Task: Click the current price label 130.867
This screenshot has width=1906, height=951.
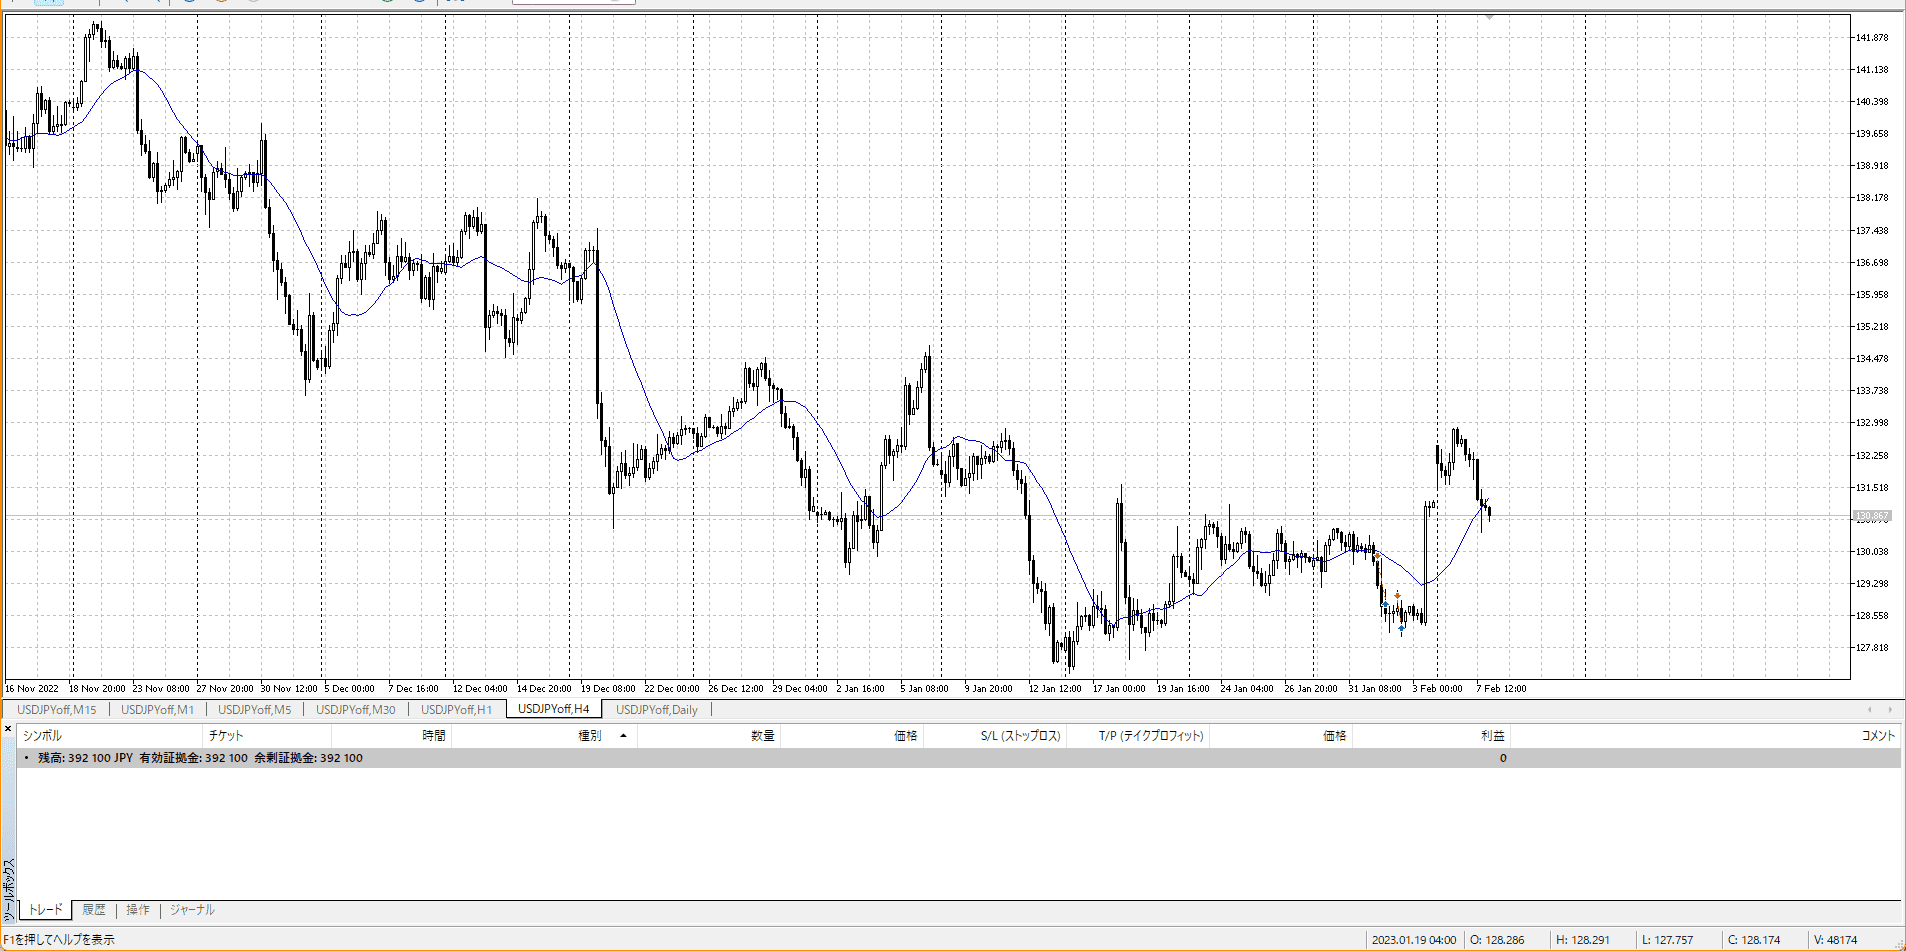Action: point(1871,517)
